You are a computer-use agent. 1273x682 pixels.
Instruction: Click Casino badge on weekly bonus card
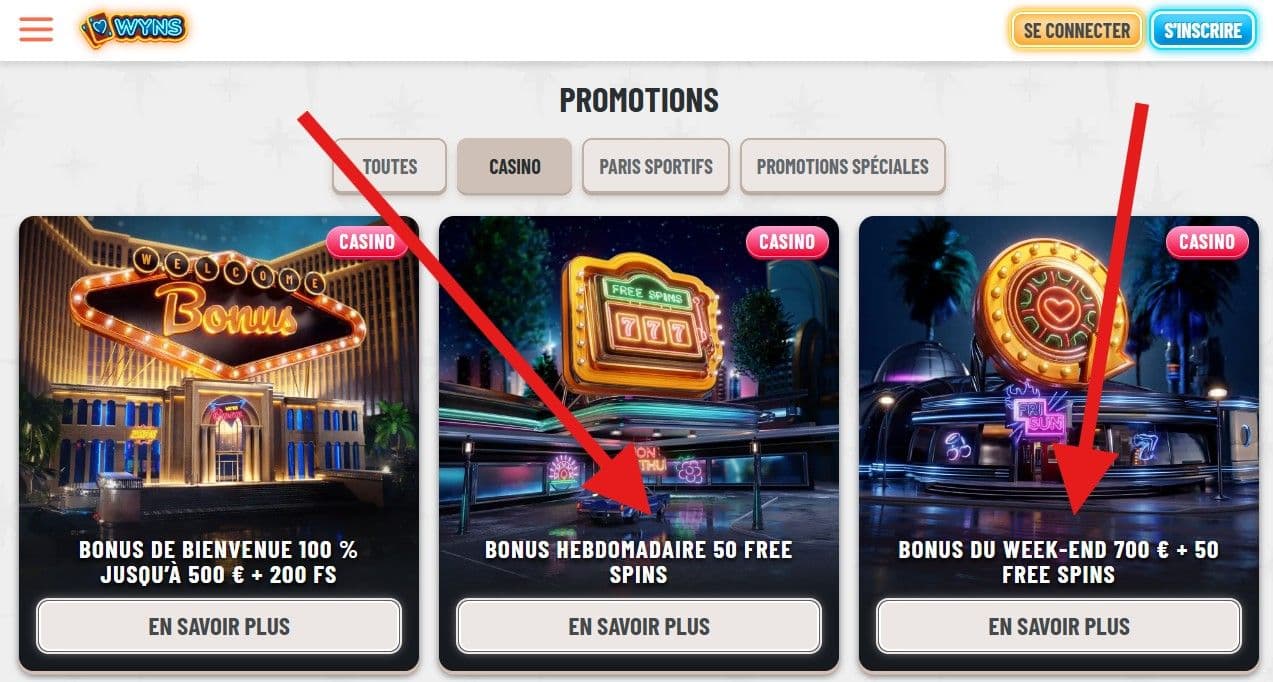[x=787, y=242]
